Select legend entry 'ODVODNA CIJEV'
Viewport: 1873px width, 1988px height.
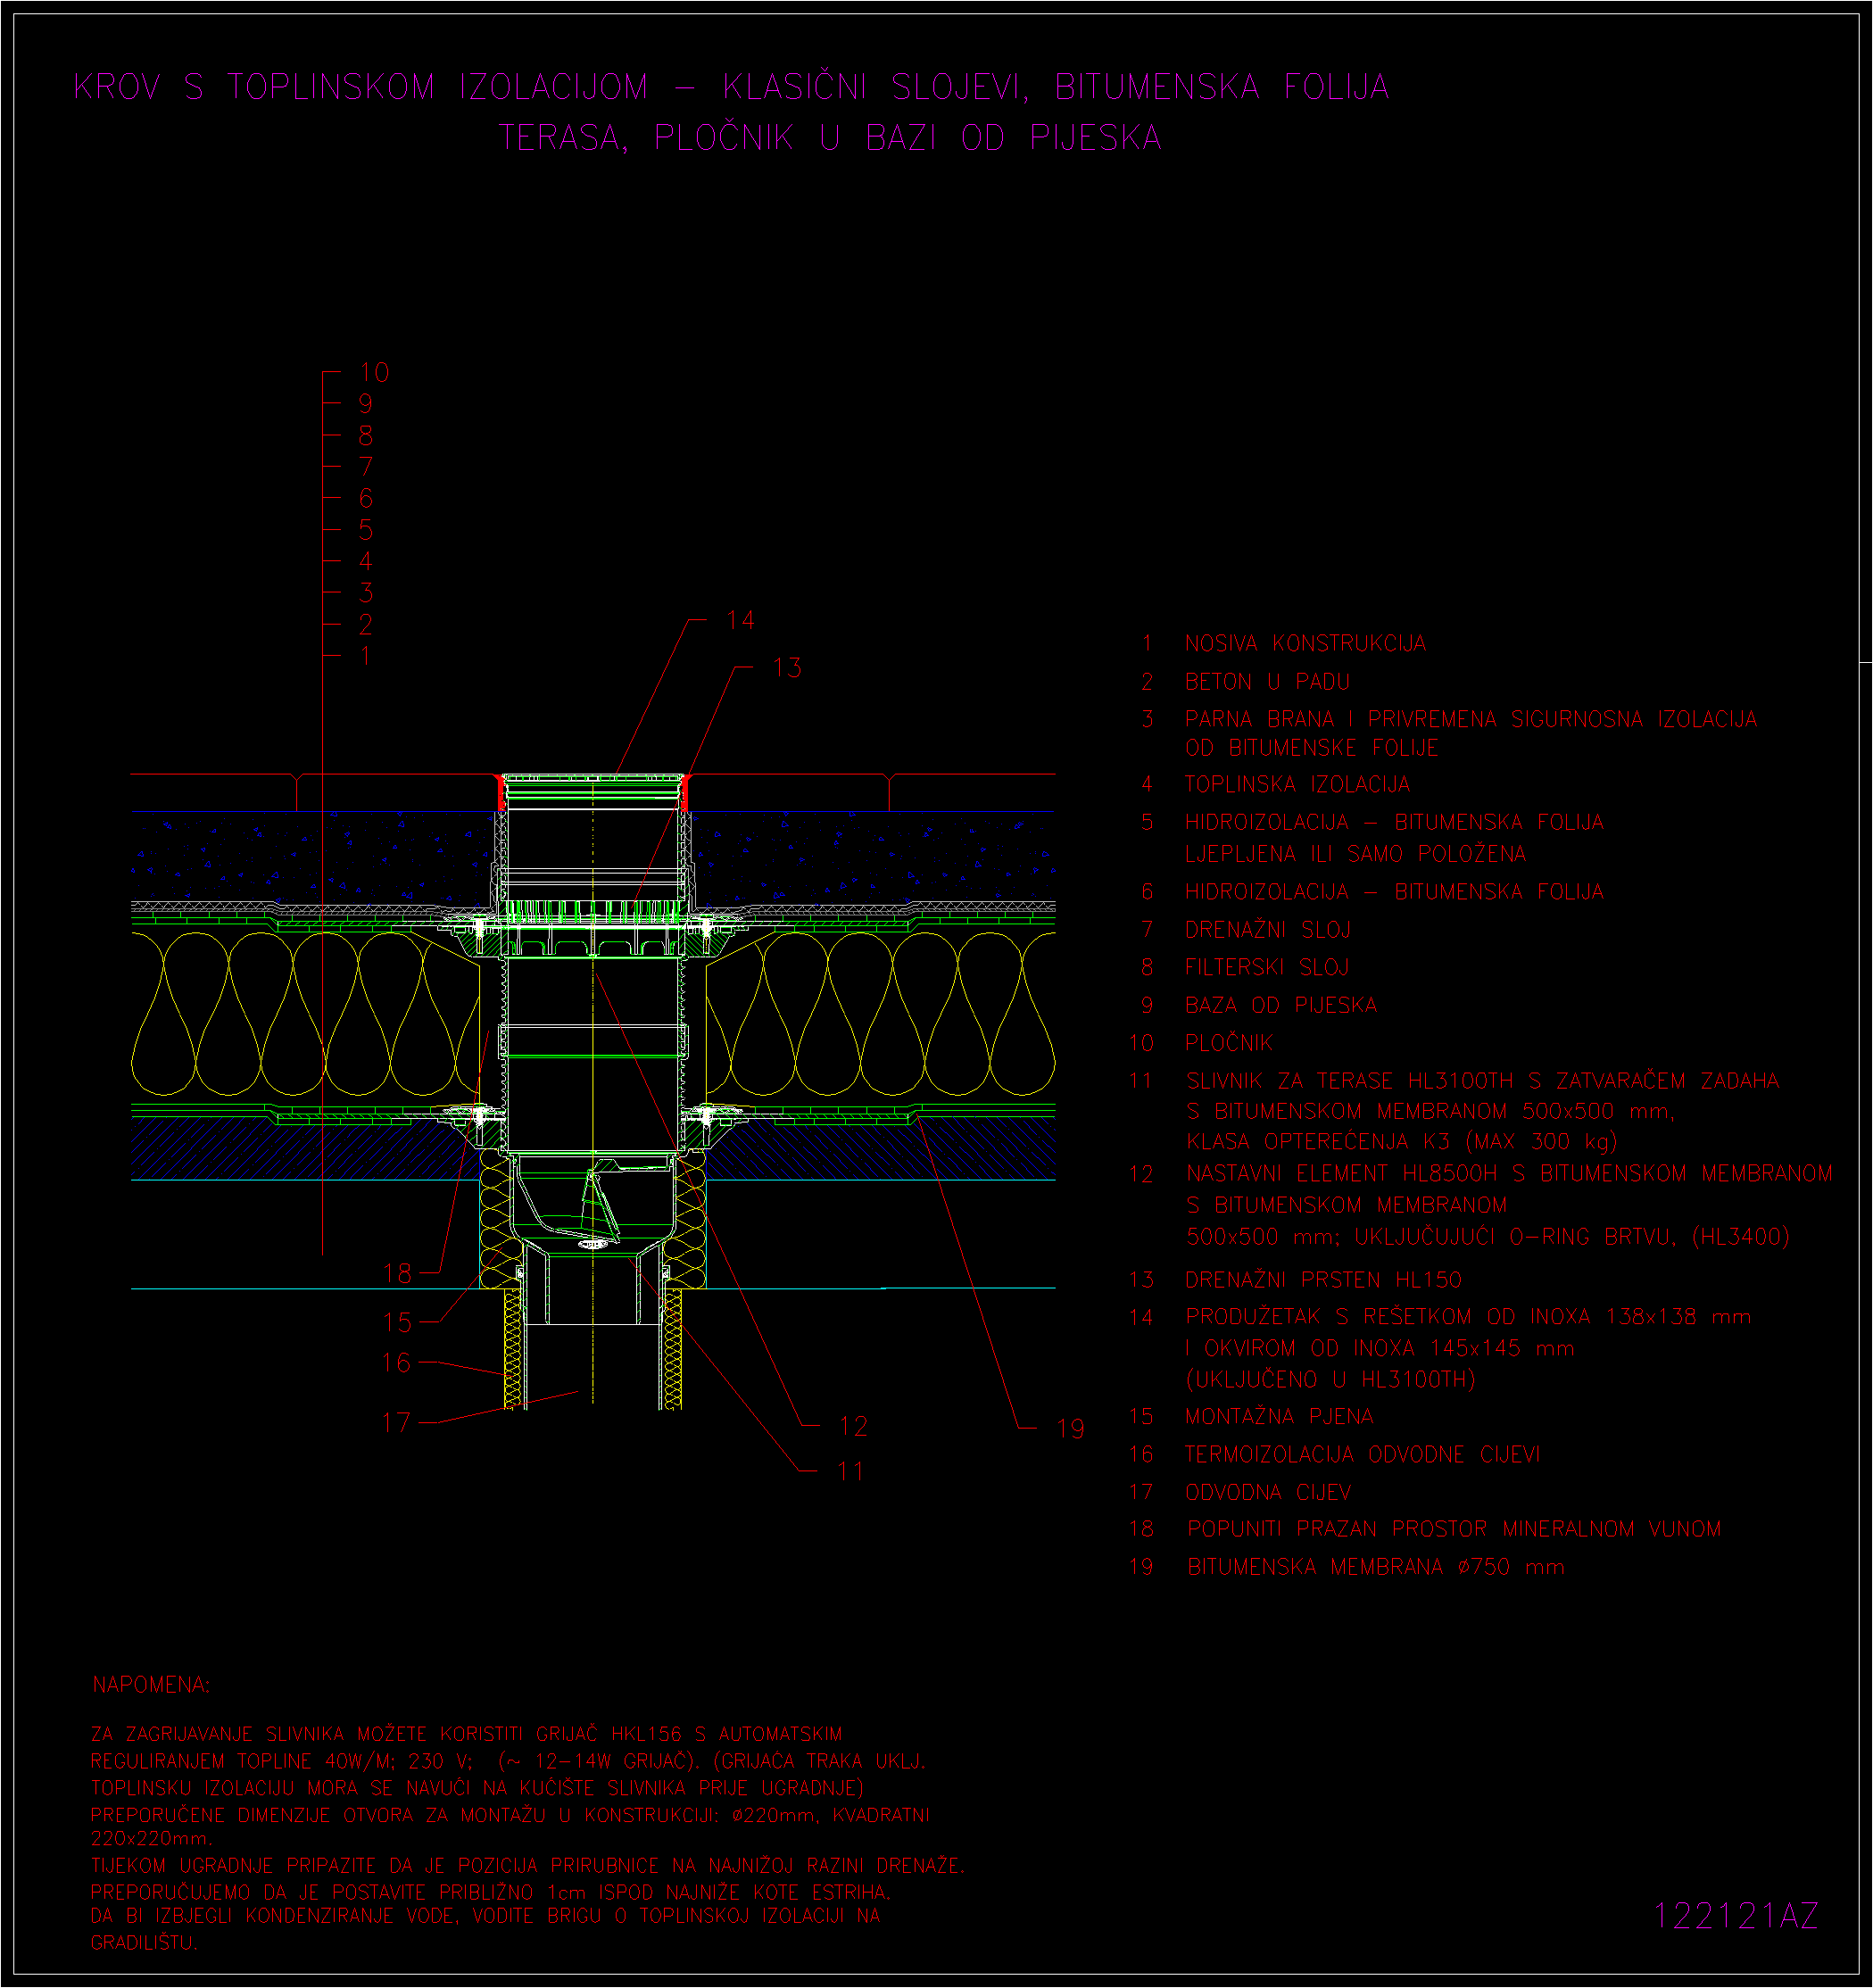point(1267,1492)
